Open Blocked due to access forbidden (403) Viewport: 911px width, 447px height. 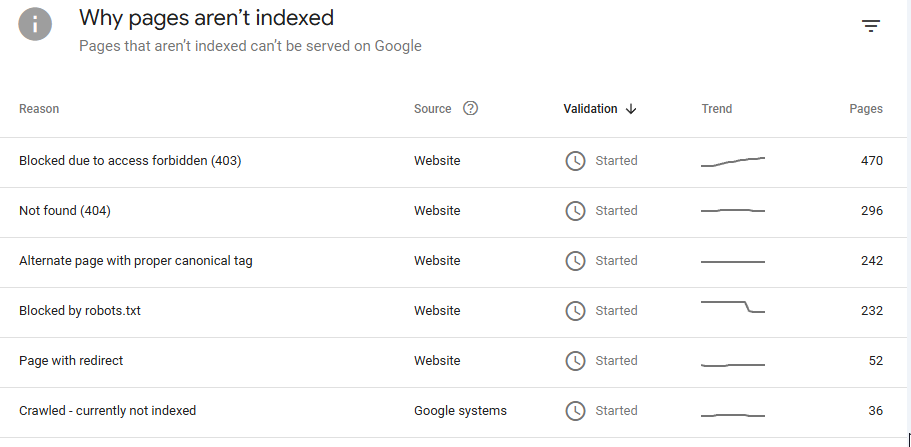click(130, 161)
